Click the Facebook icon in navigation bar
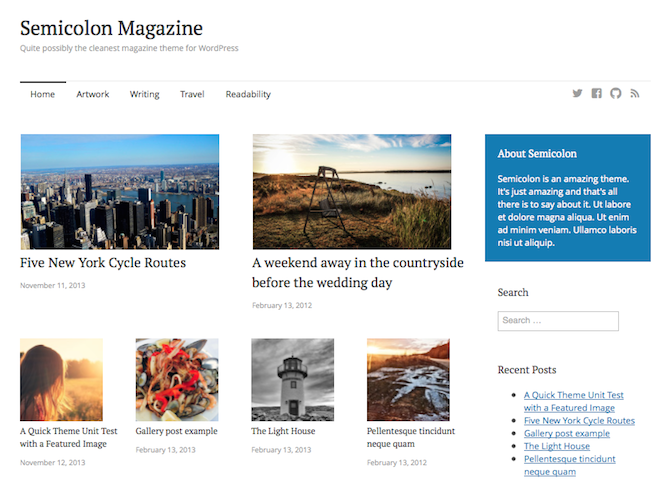The width and height of the screenshot is (670, 486). (596, 94)
